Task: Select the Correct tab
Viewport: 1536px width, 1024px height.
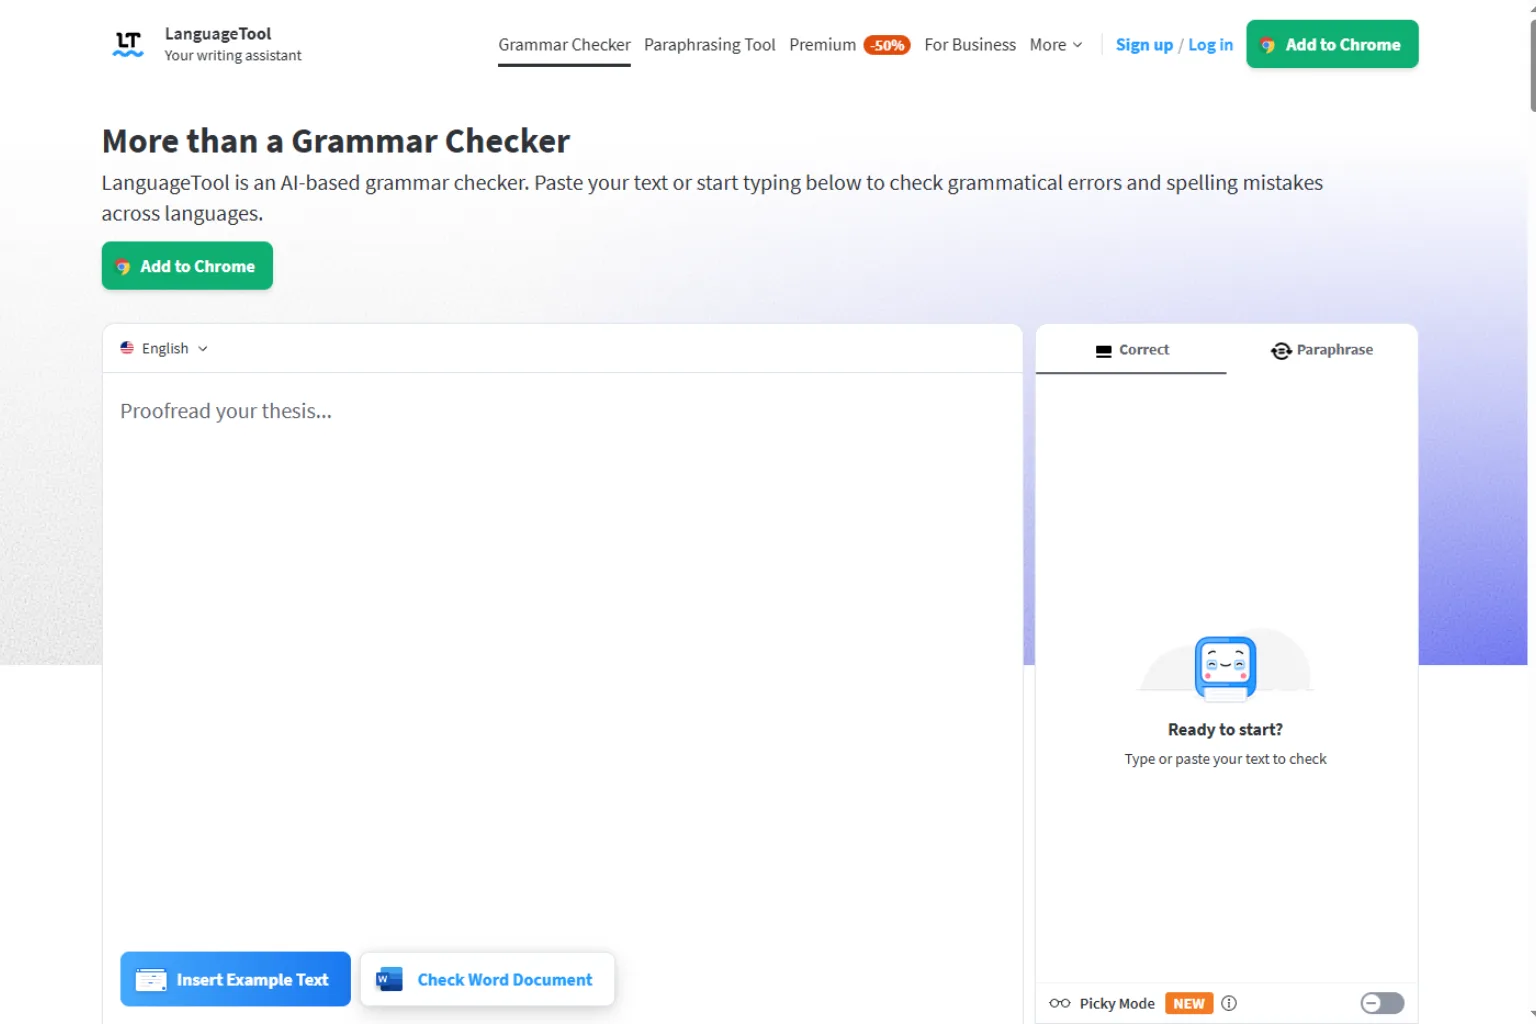Action: click(1131, 350)
